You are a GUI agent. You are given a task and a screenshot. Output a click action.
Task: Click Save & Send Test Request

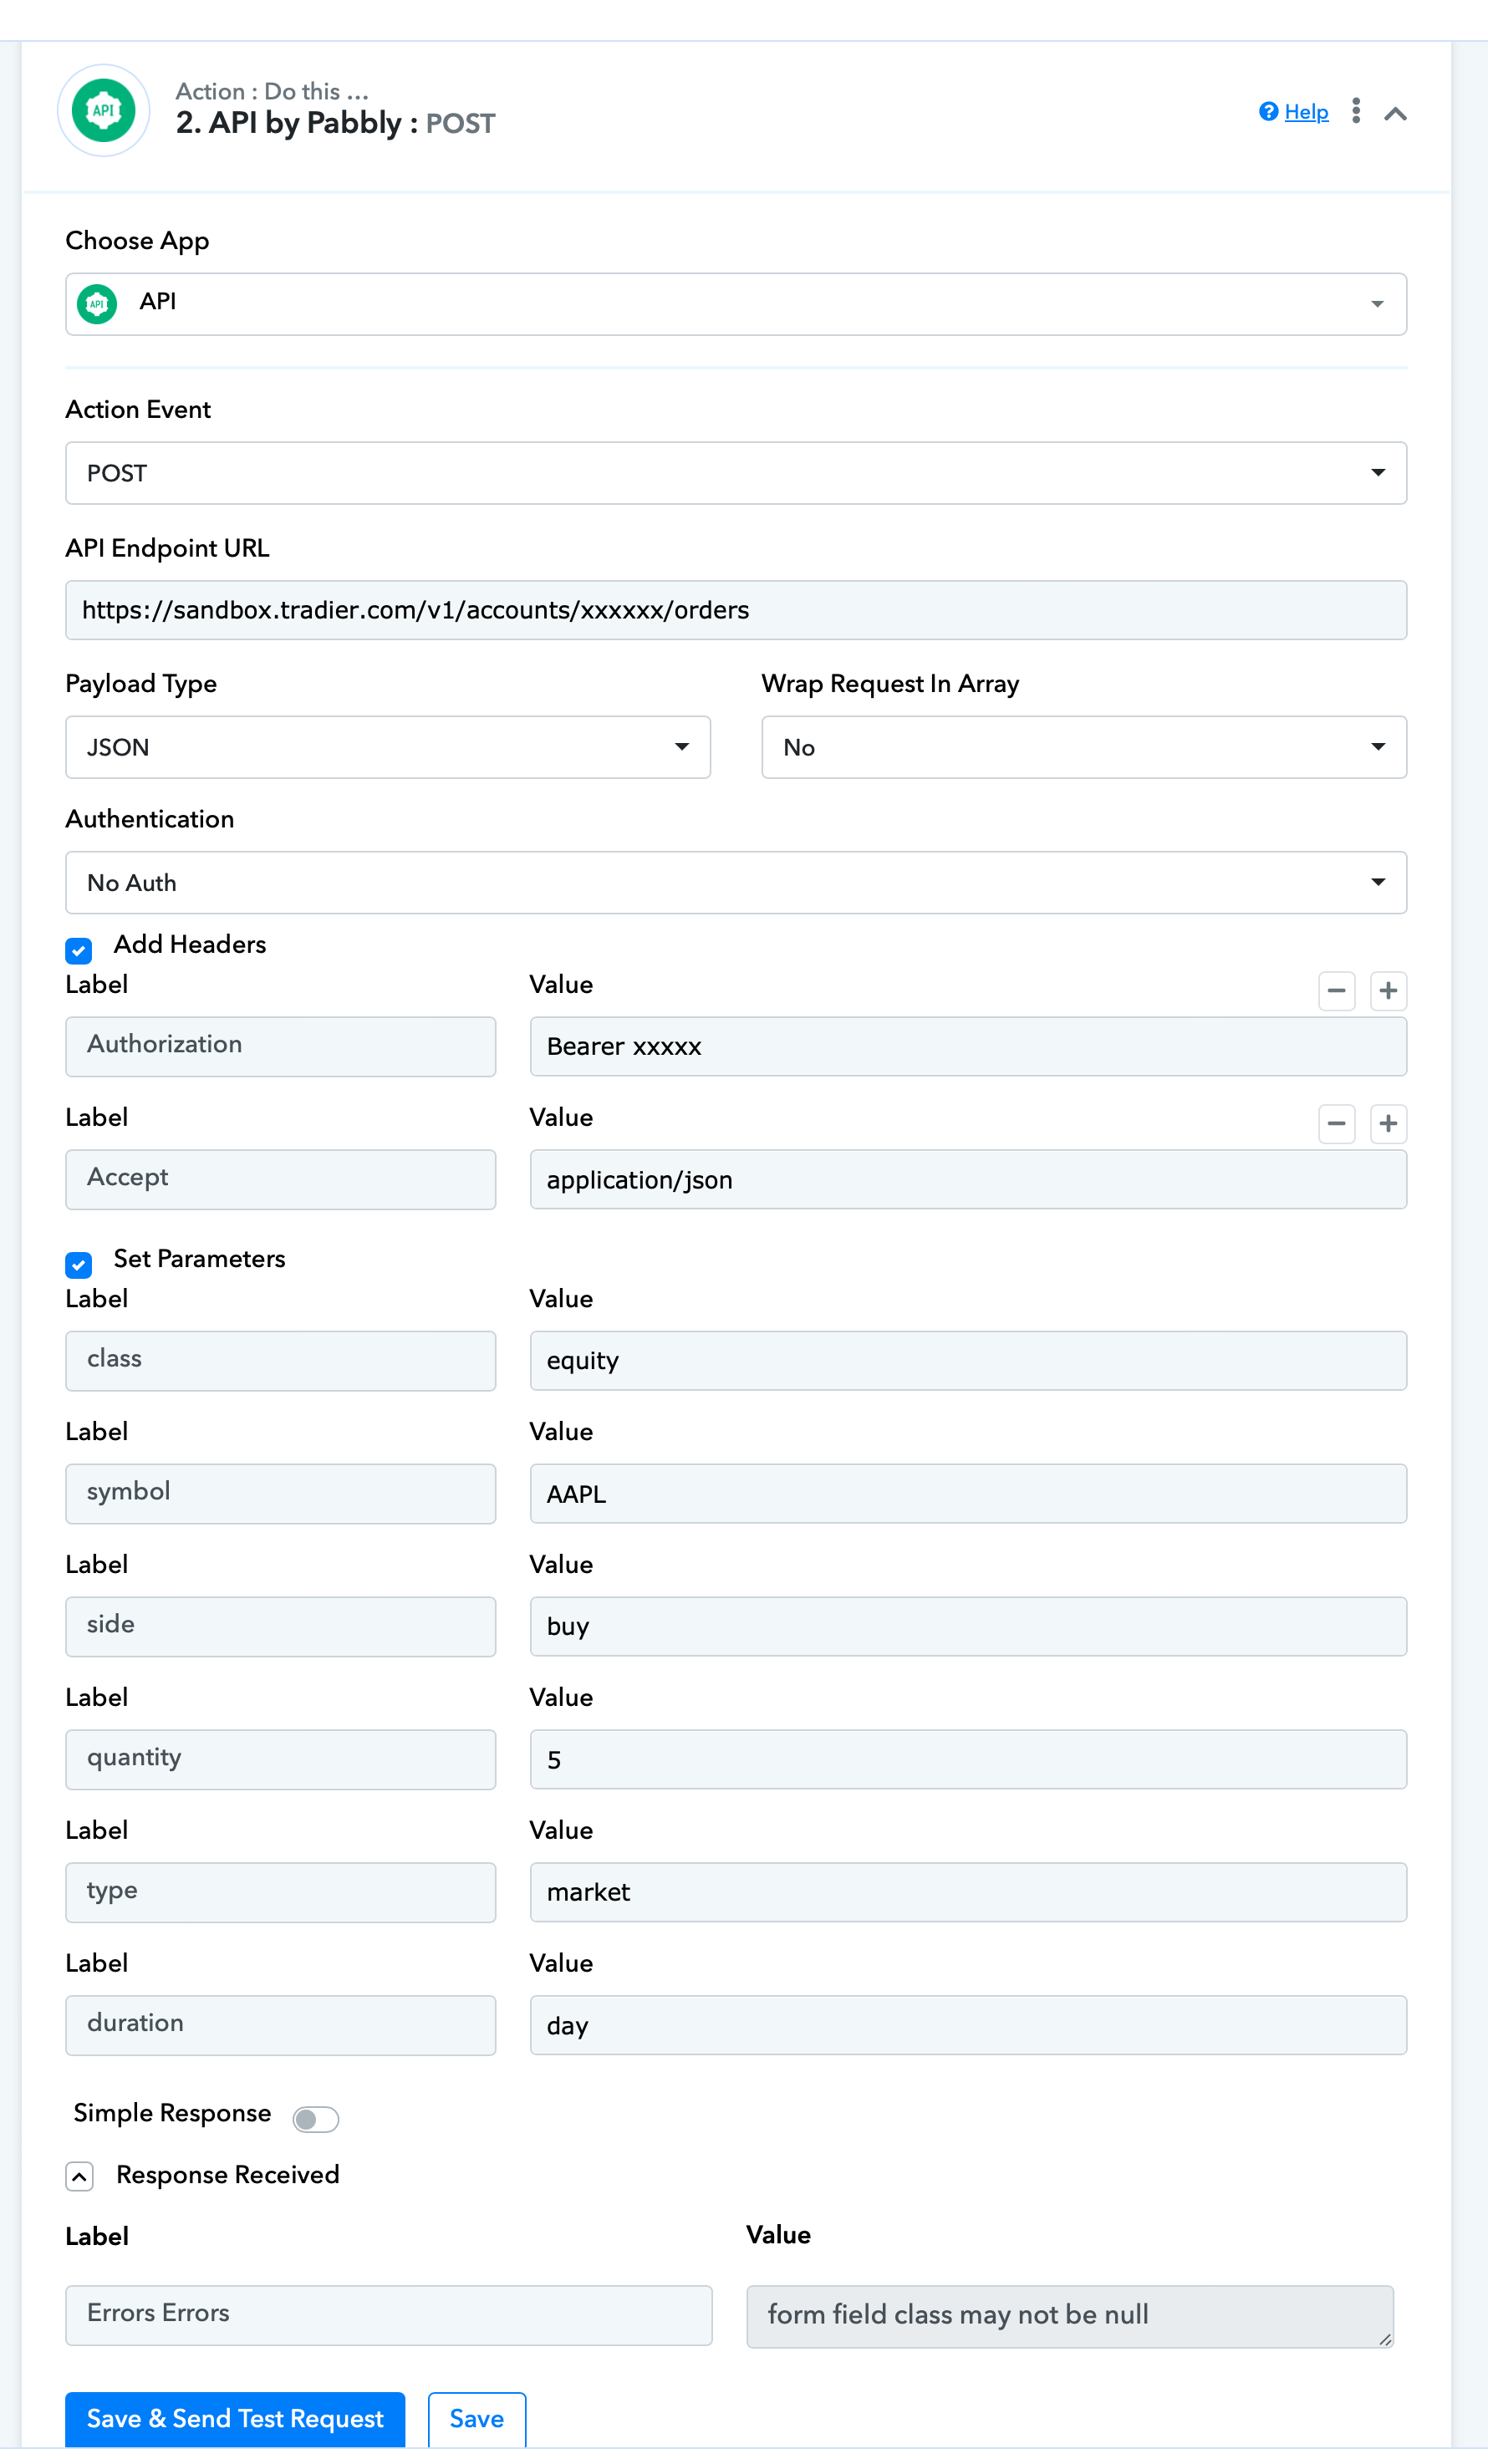[235, 2419]
